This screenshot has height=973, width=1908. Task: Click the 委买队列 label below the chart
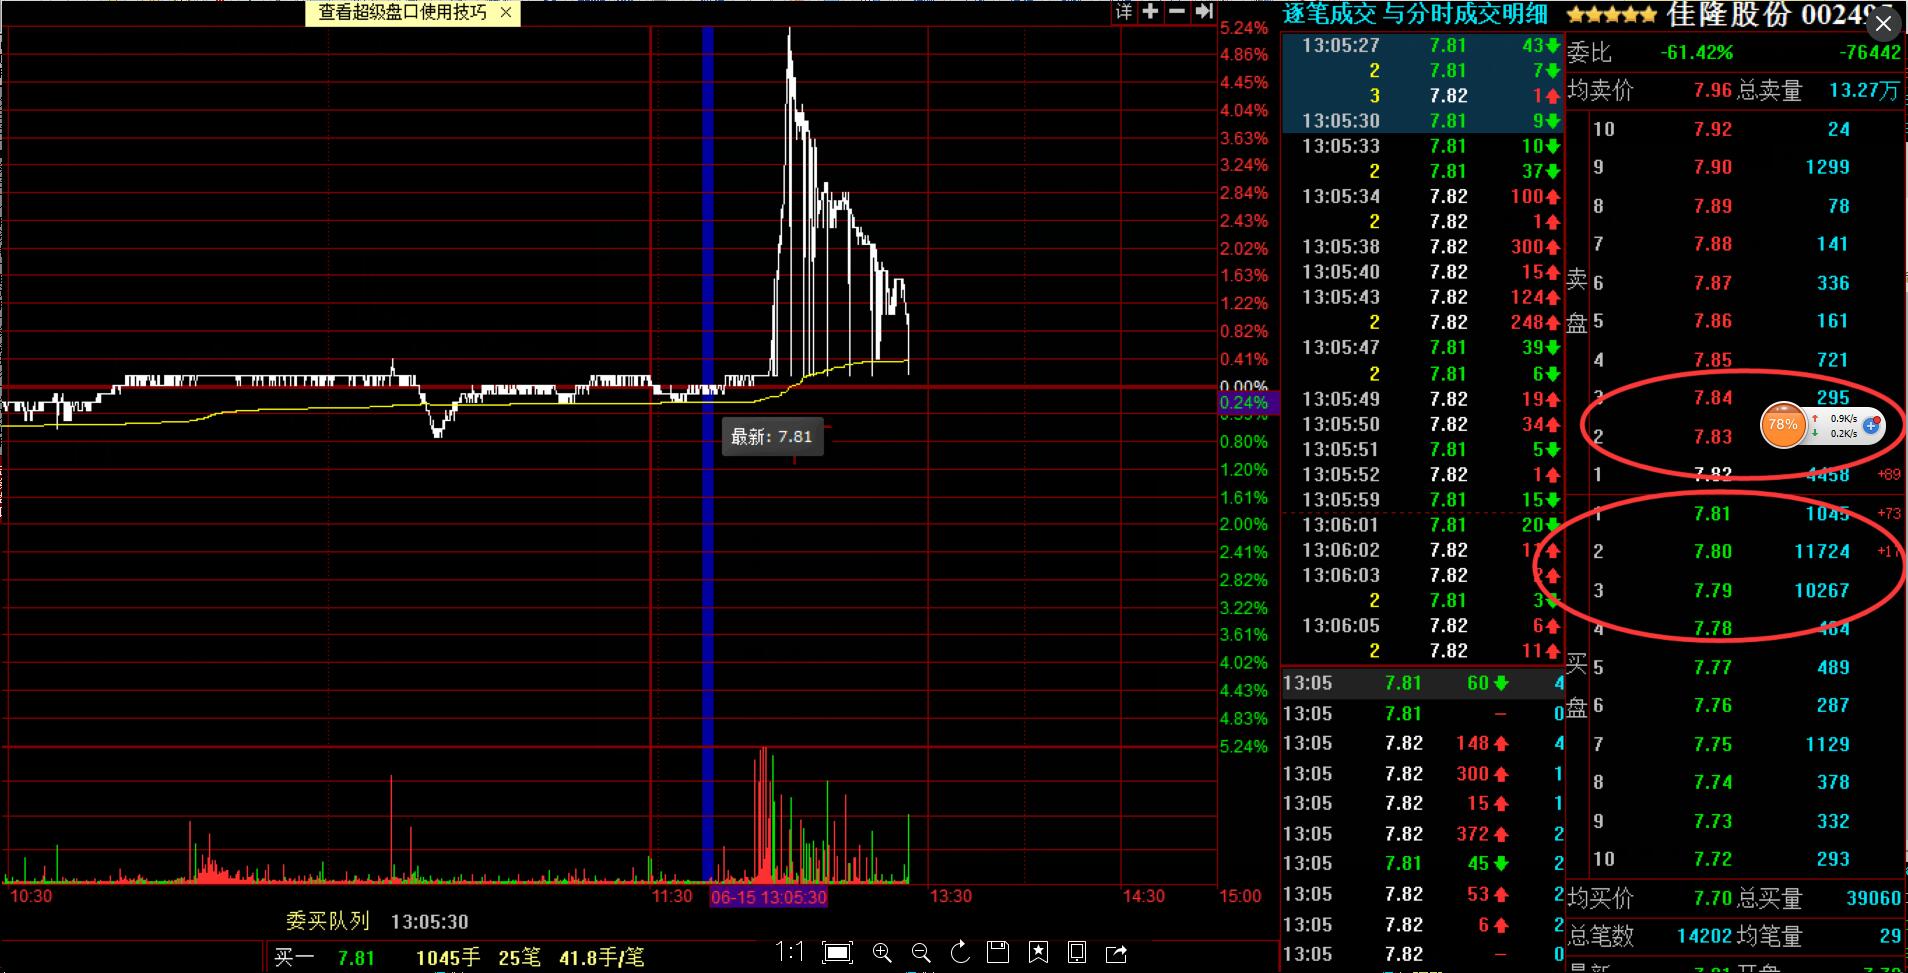[328, 921]
